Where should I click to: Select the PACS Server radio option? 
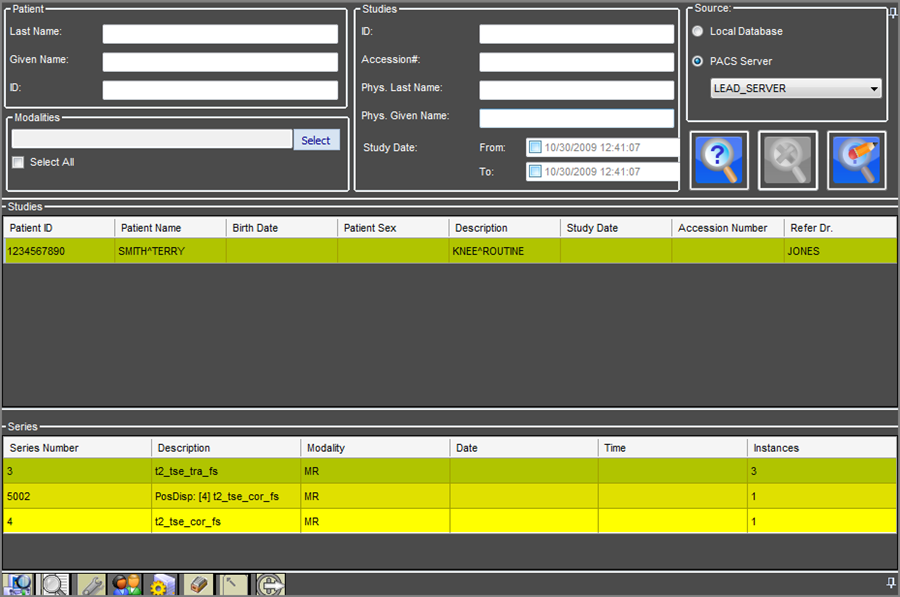coord(697,61)
